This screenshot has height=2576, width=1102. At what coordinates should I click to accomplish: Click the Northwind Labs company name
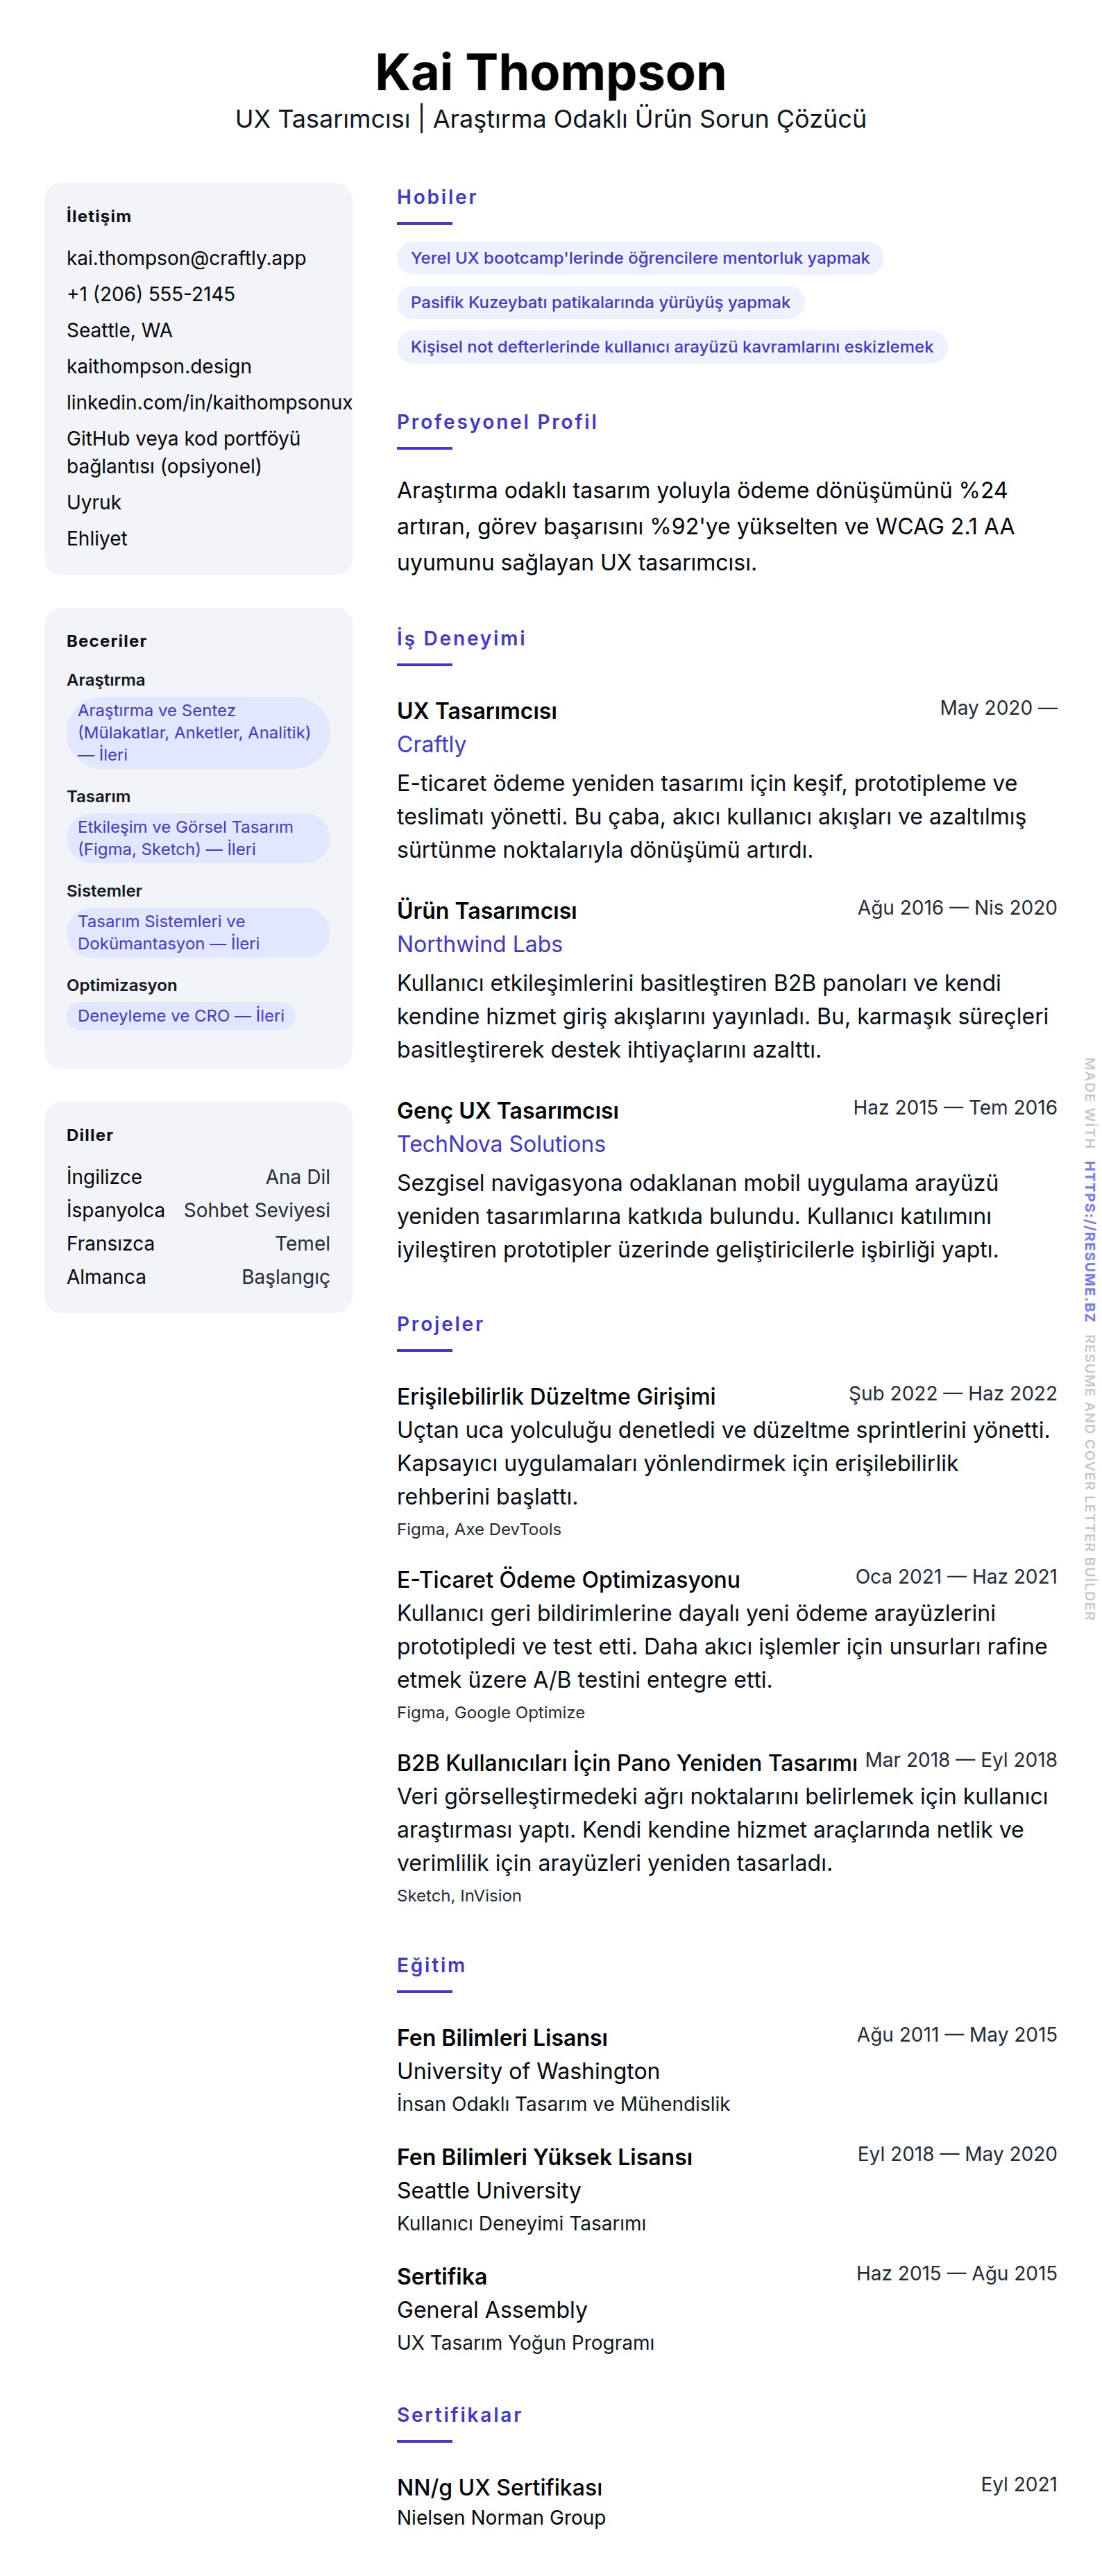tap(479, 944)
